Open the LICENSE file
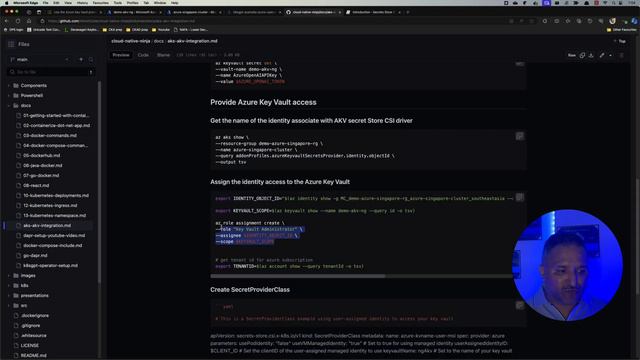640x360 pixels. [x=30, y=346]
